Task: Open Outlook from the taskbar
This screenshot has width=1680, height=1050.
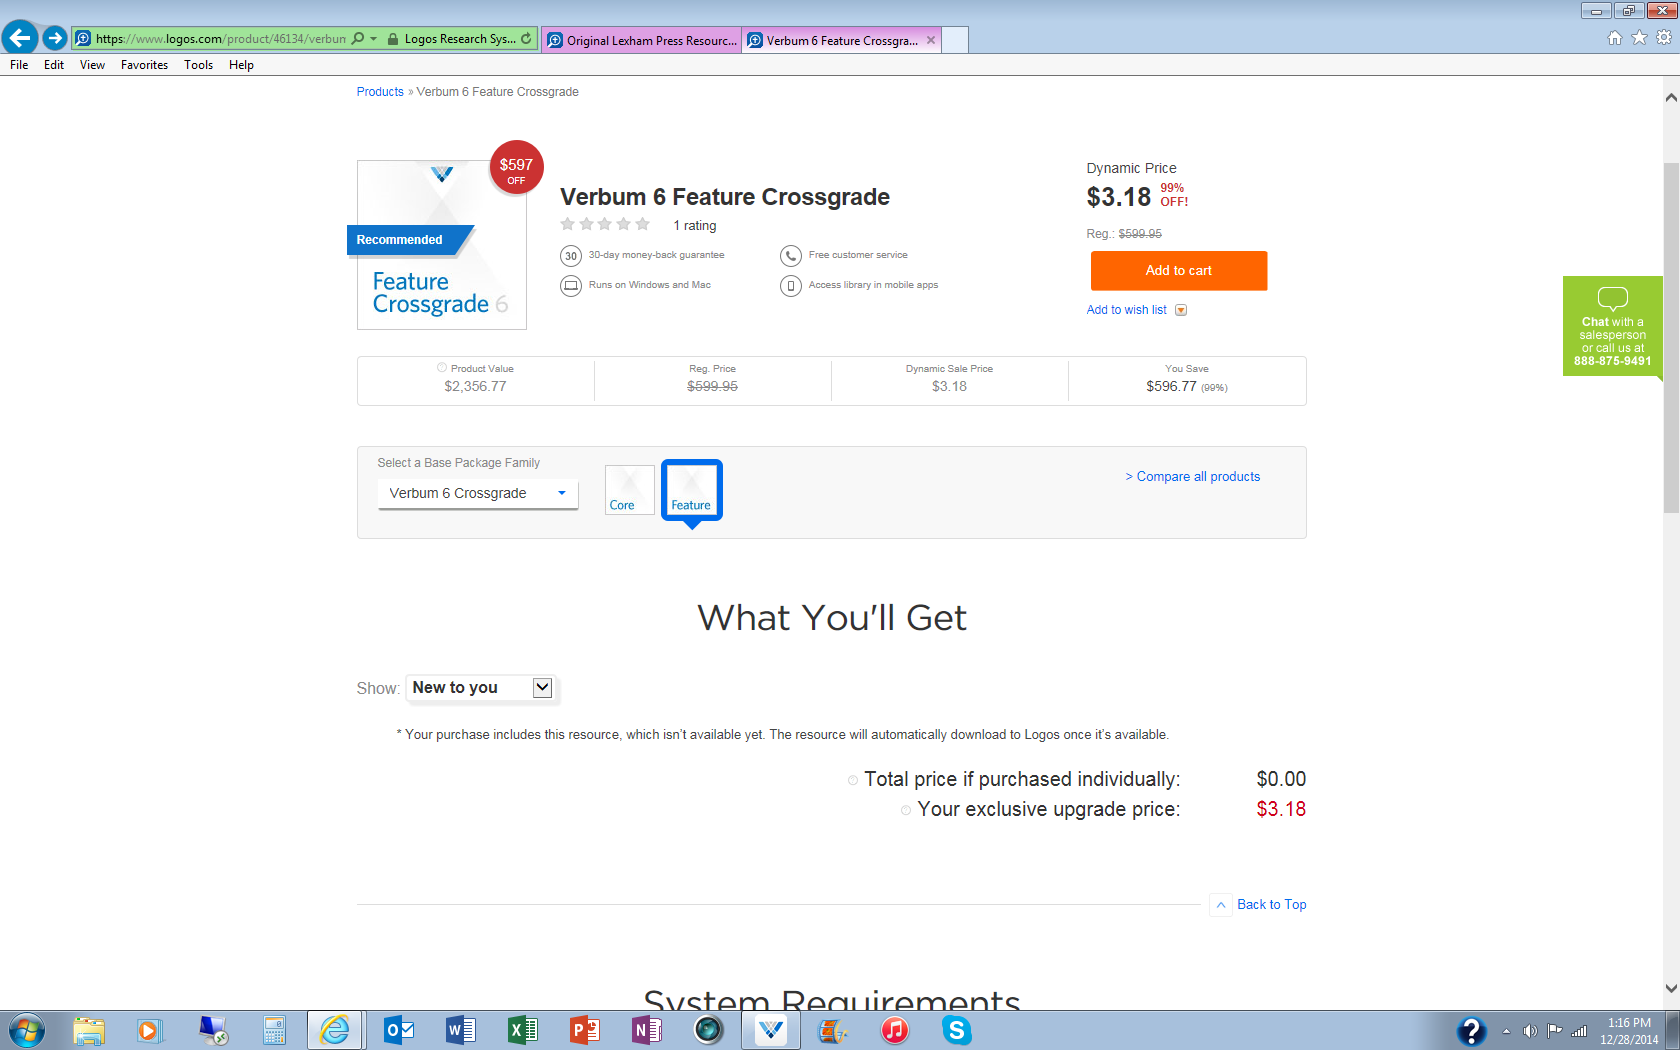Action: click(399, 1030)
